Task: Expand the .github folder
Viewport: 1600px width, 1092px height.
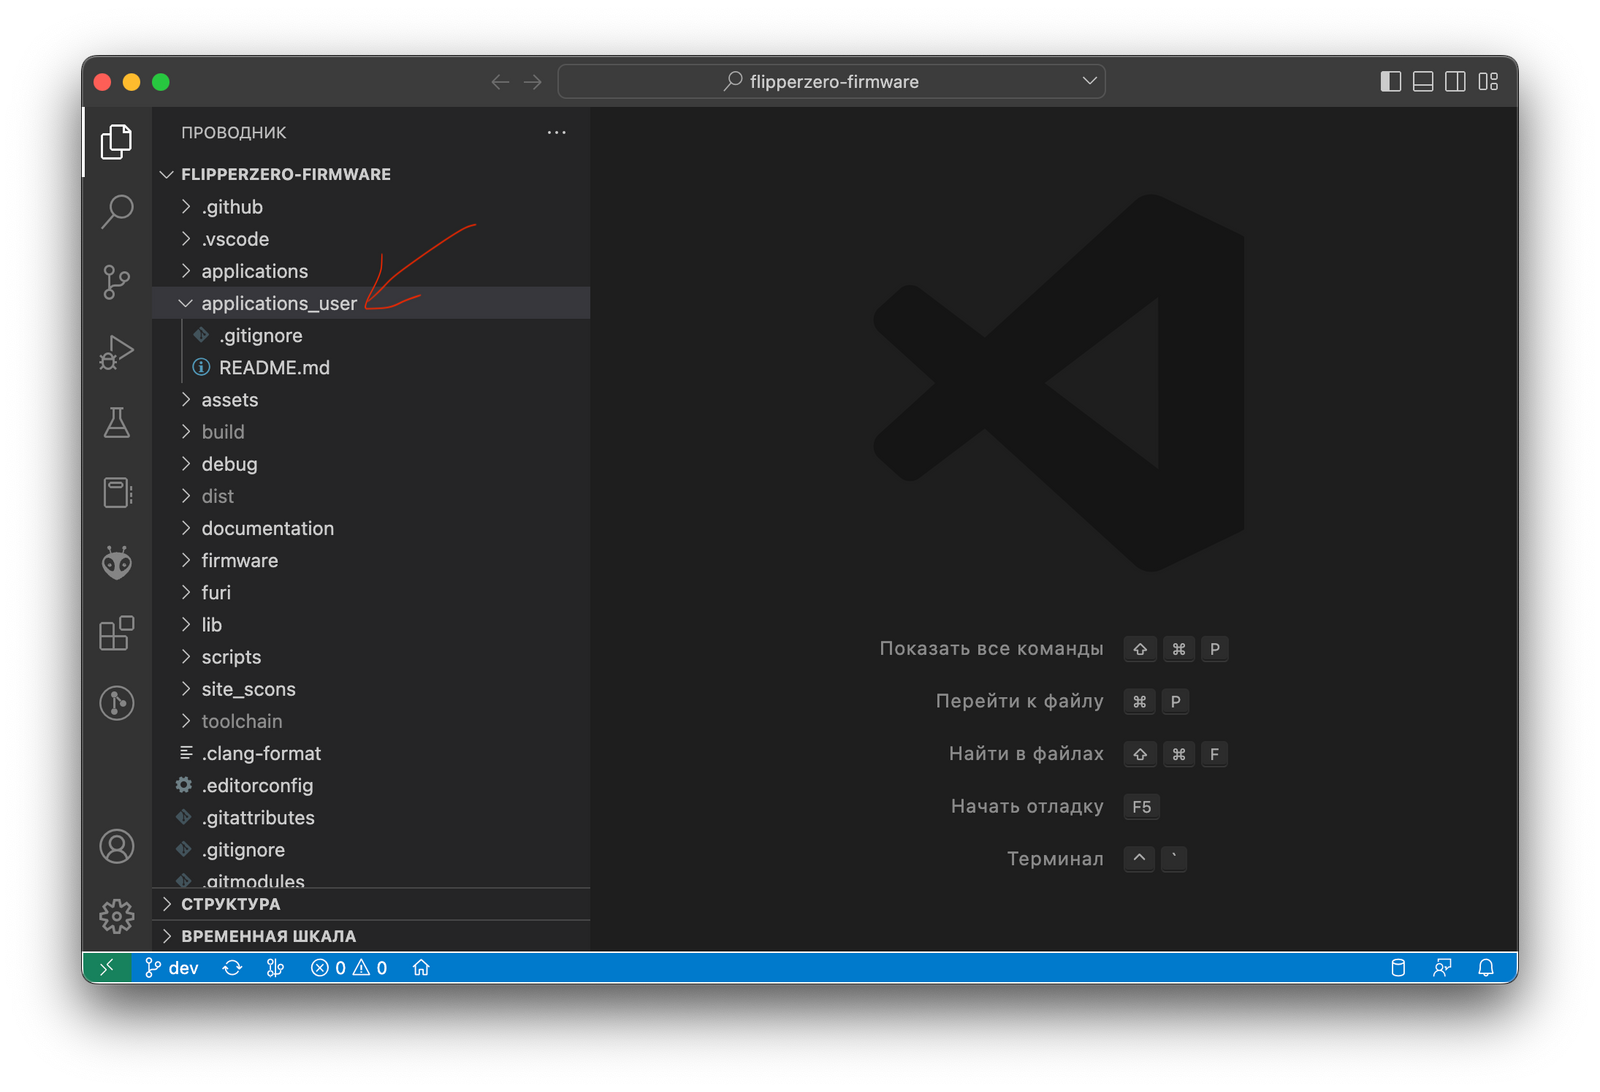Action: (x=371, y=207)
